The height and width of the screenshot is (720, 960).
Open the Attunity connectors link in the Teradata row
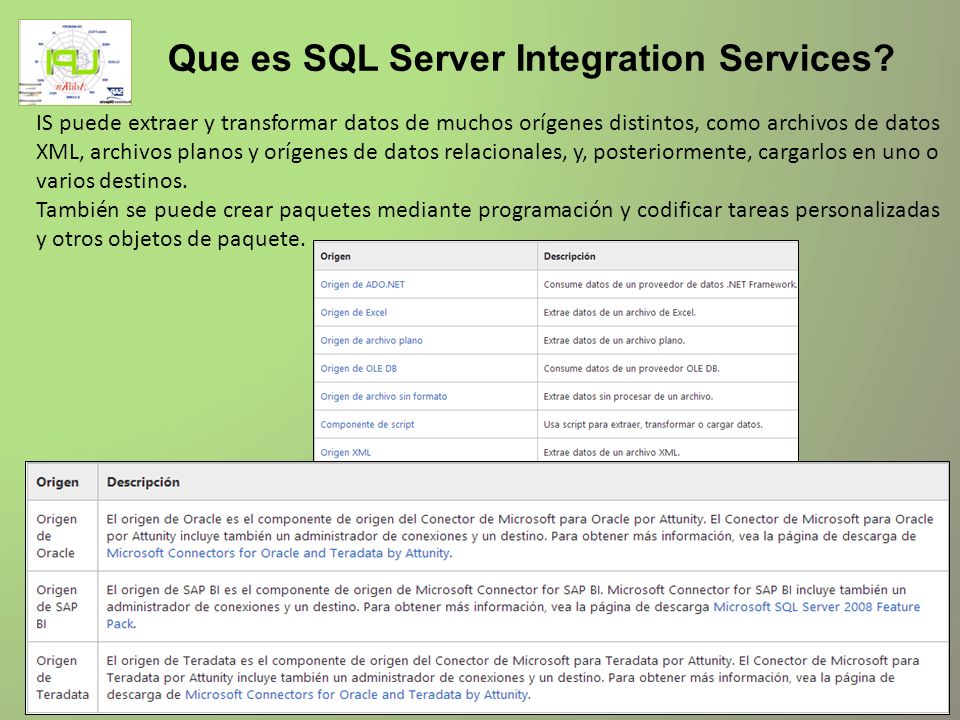[356, 695]
